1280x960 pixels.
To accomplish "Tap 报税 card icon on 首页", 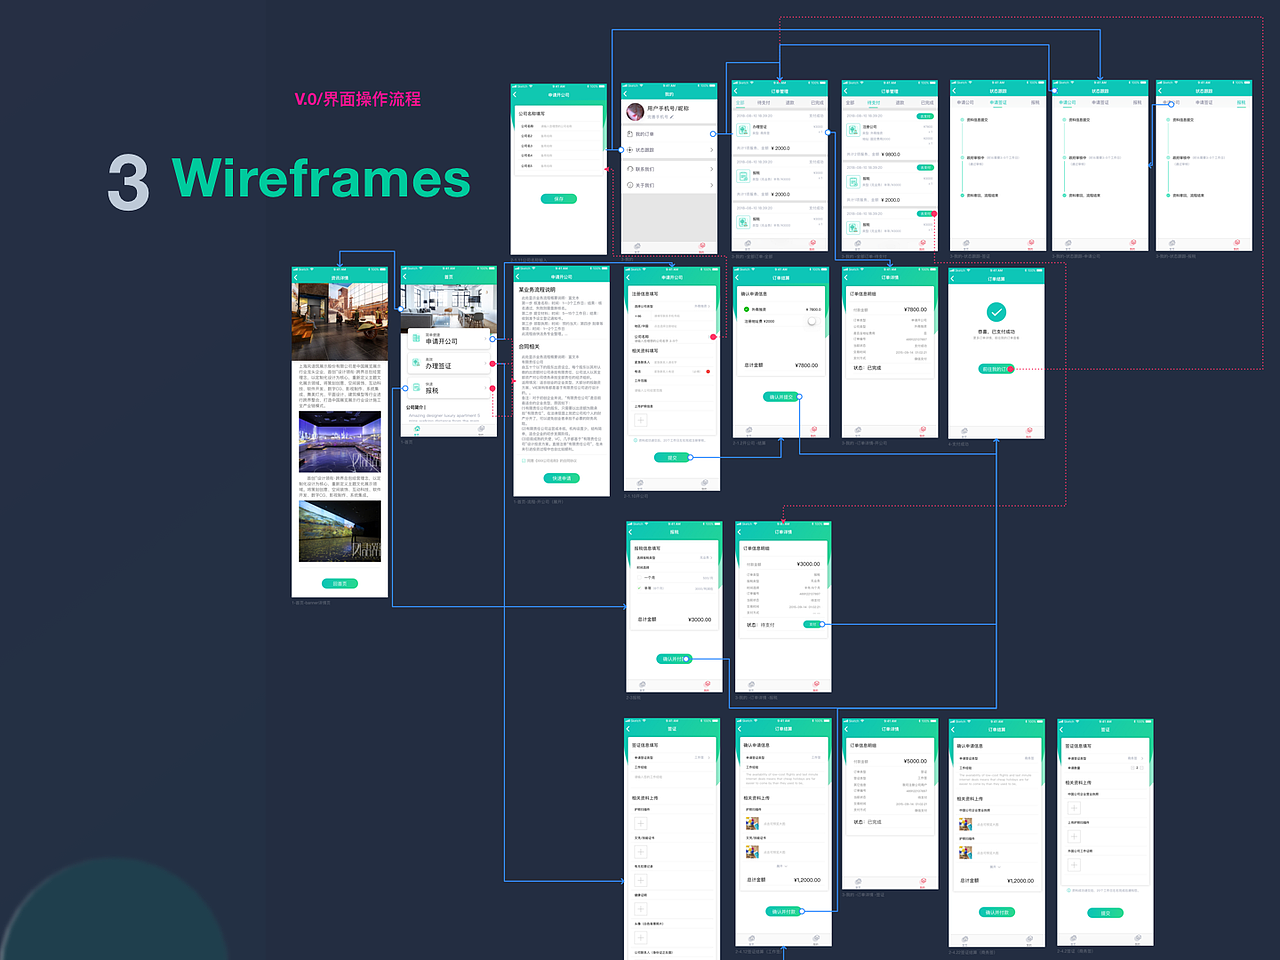I will coord(416,387).
